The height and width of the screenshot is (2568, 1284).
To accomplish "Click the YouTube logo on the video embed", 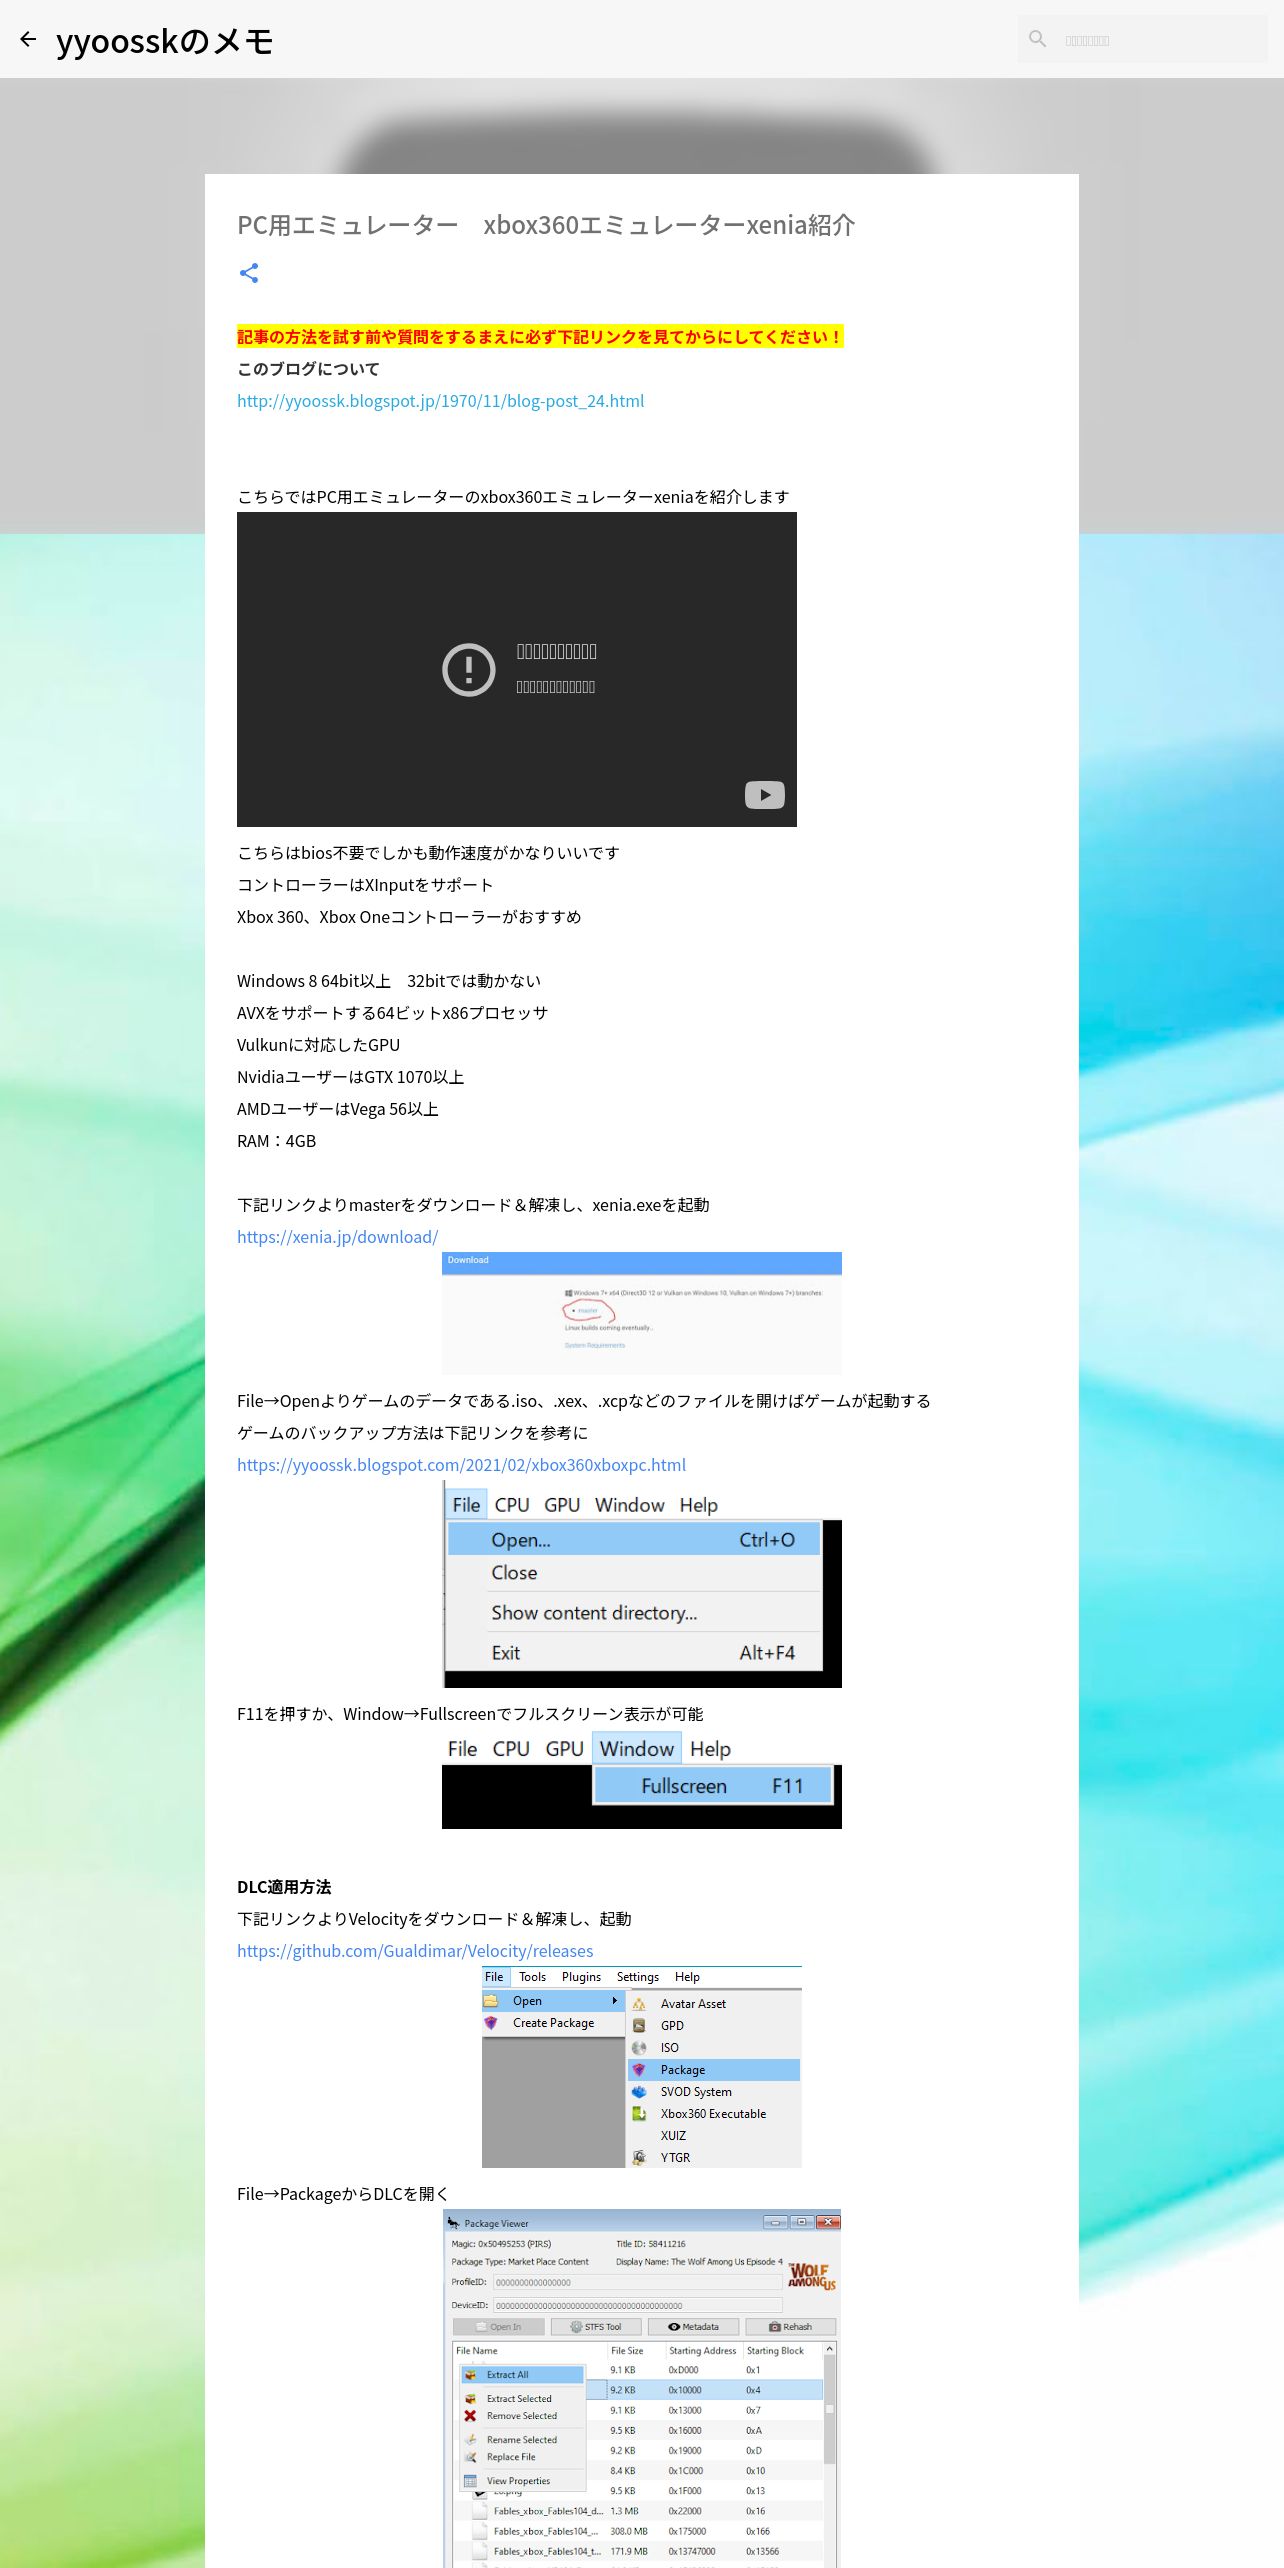I will [x=765, y=795].
